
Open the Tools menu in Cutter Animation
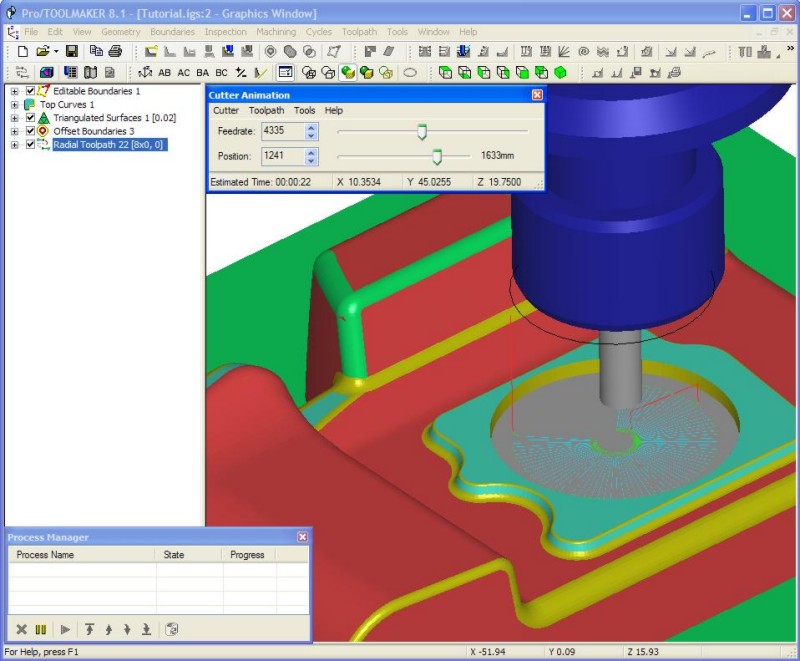pos(305,110)
